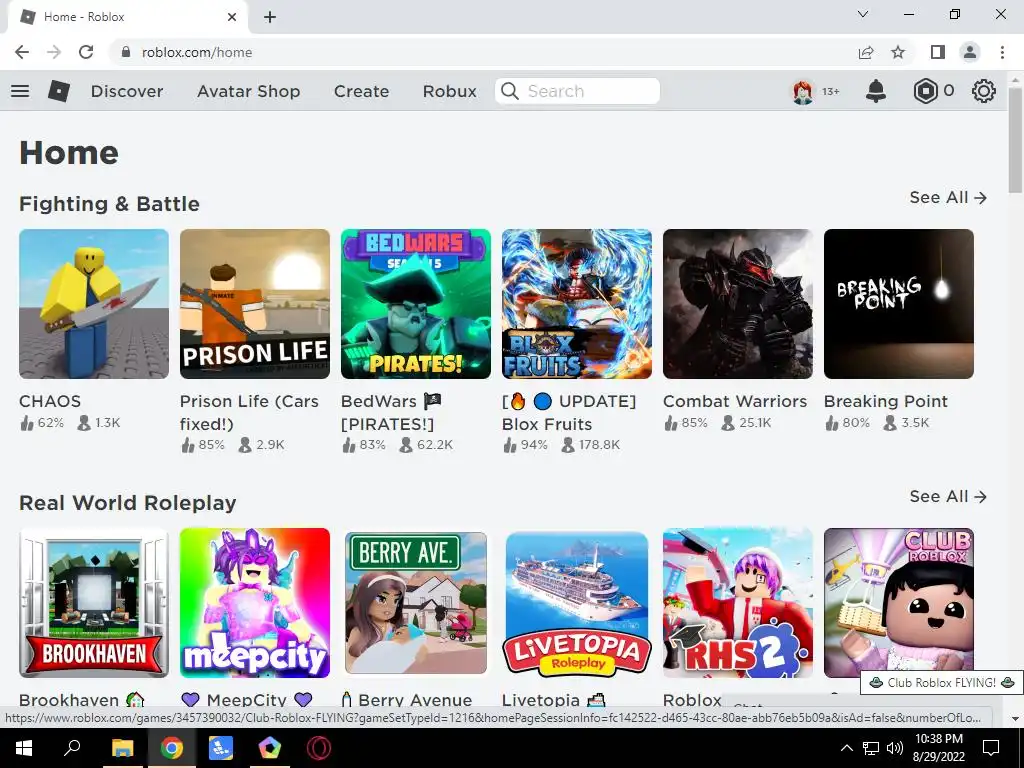Open the Breaking Point thumbnail
1024x768 pixels.
(x=899, y=304)
